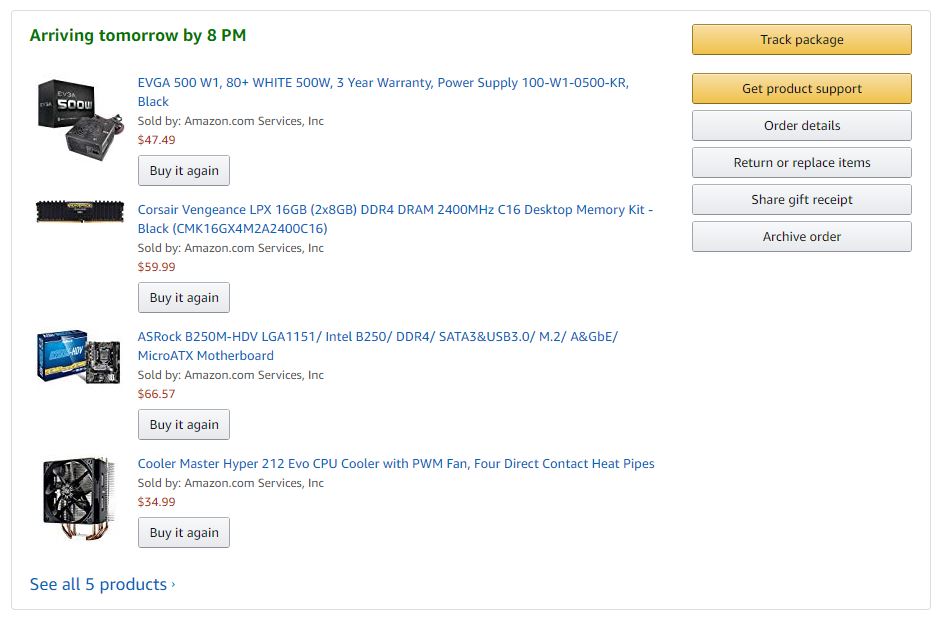Image resolution: width=944 pixels, height=619 pixels.
Task: Open the EVGA 500 W1 product title link
Action: 383,83
